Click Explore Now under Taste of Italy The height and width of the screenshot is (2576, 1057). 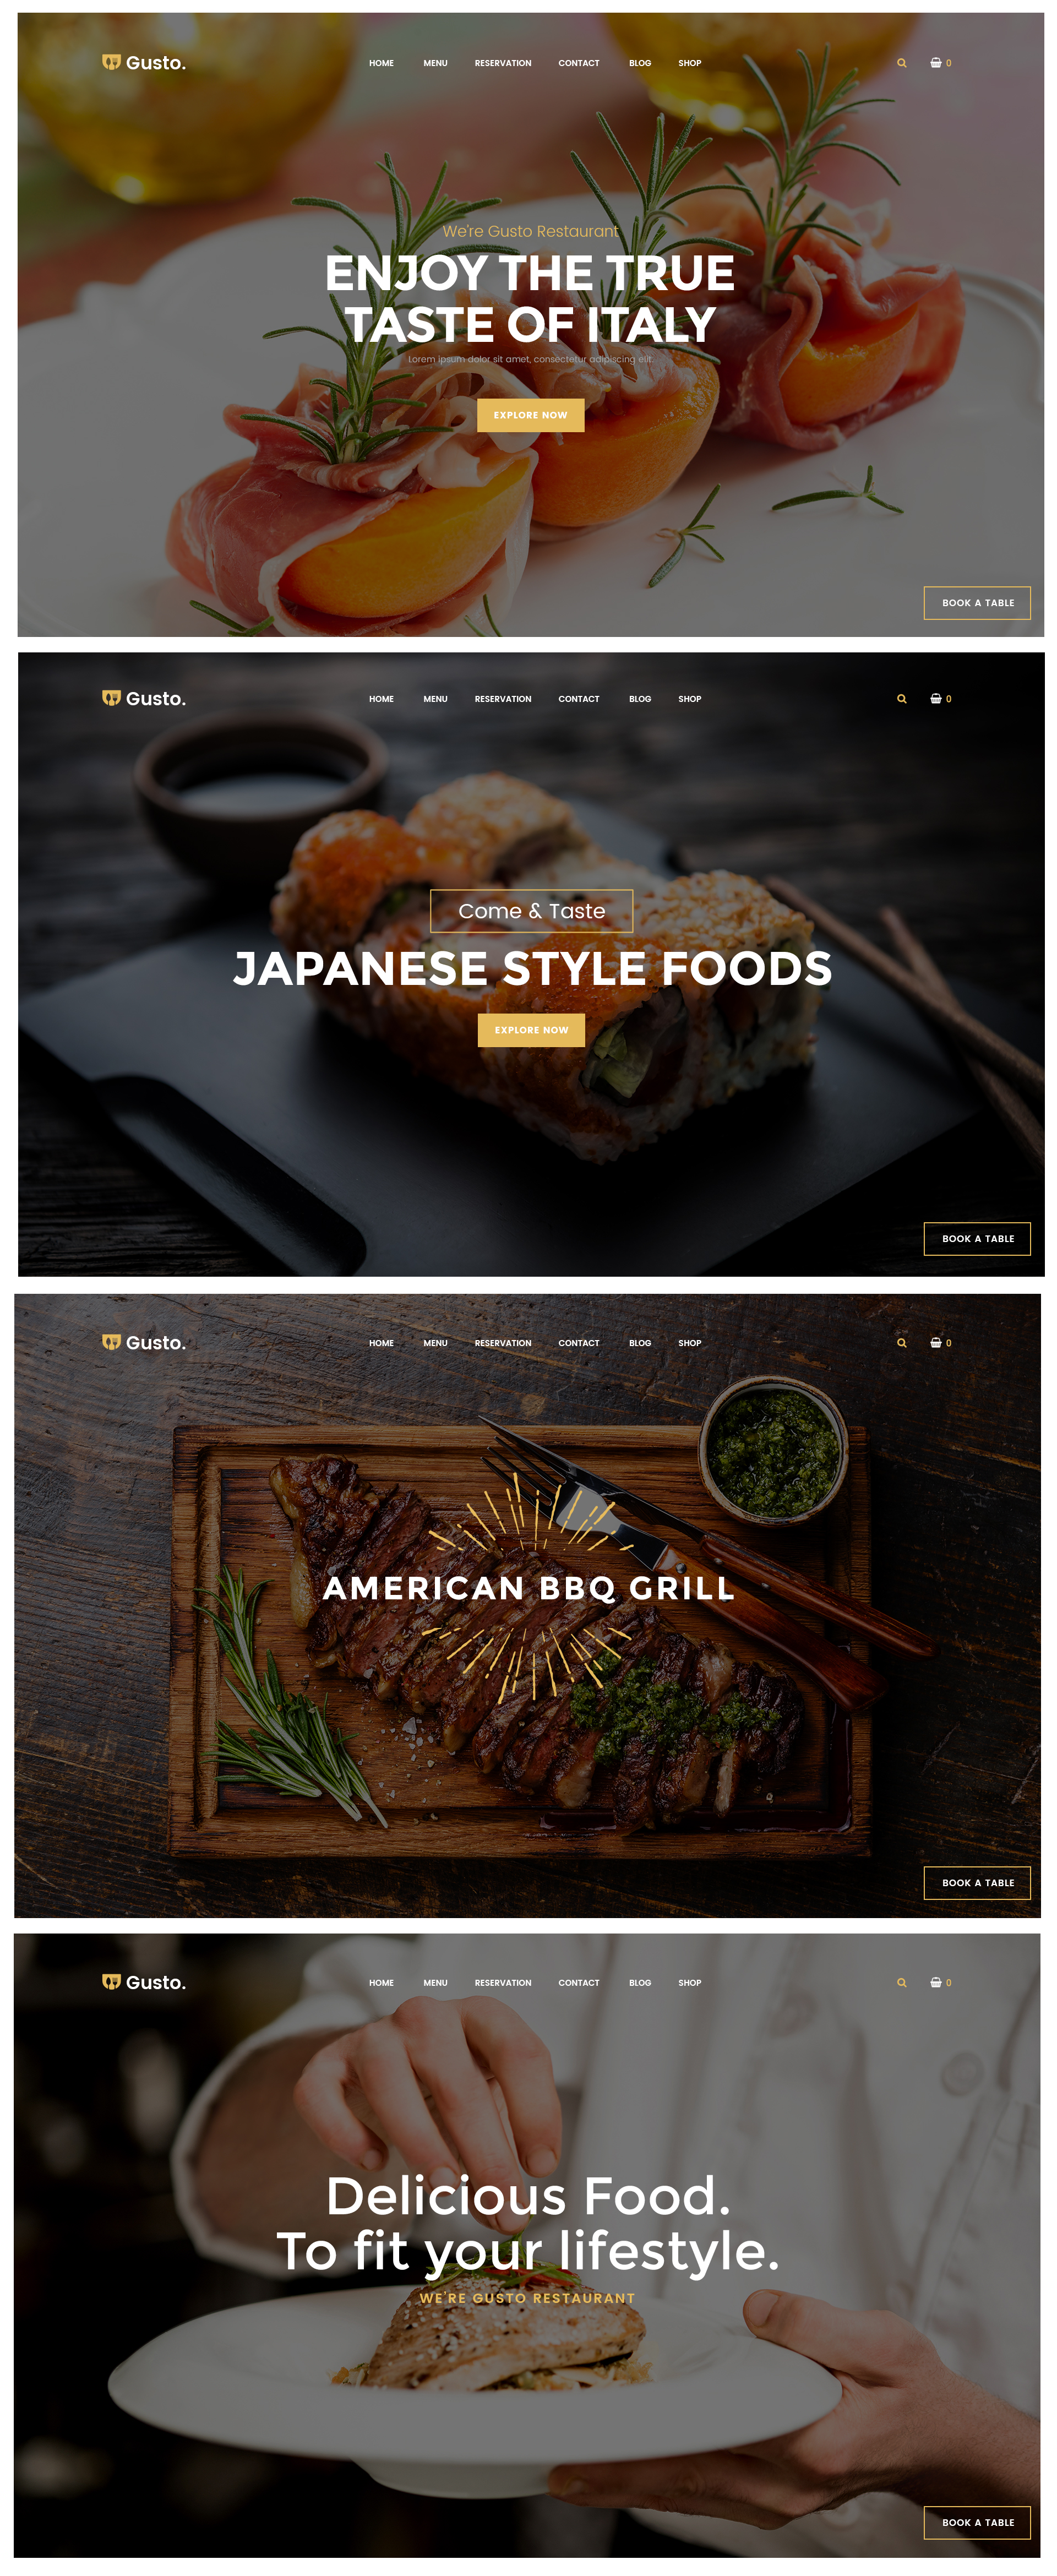531,415
